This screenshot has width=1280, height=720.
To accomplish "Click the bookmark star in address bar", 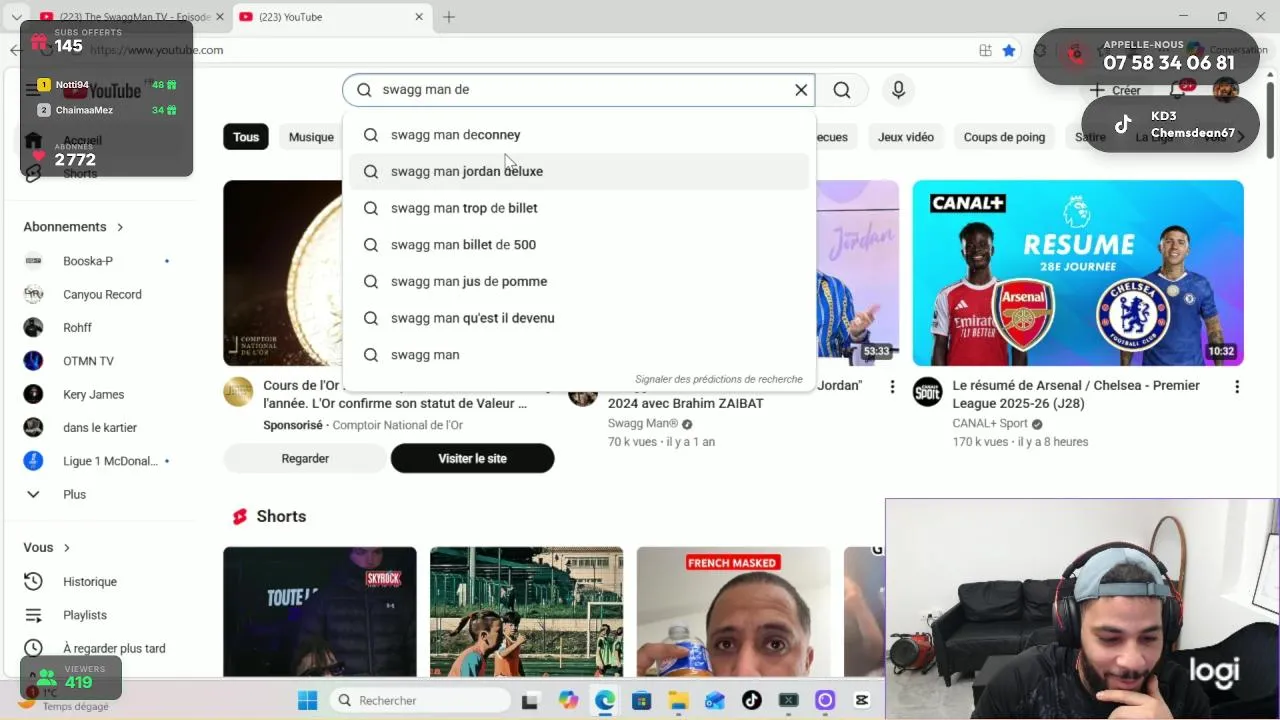I will pos(1009,50).
